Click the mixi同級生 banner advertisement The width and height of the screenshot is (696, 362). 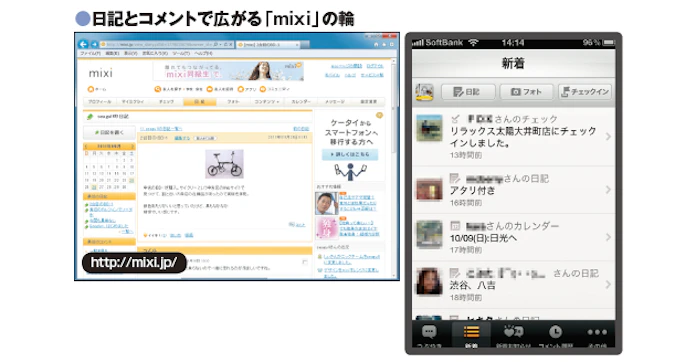coord(228,71)
